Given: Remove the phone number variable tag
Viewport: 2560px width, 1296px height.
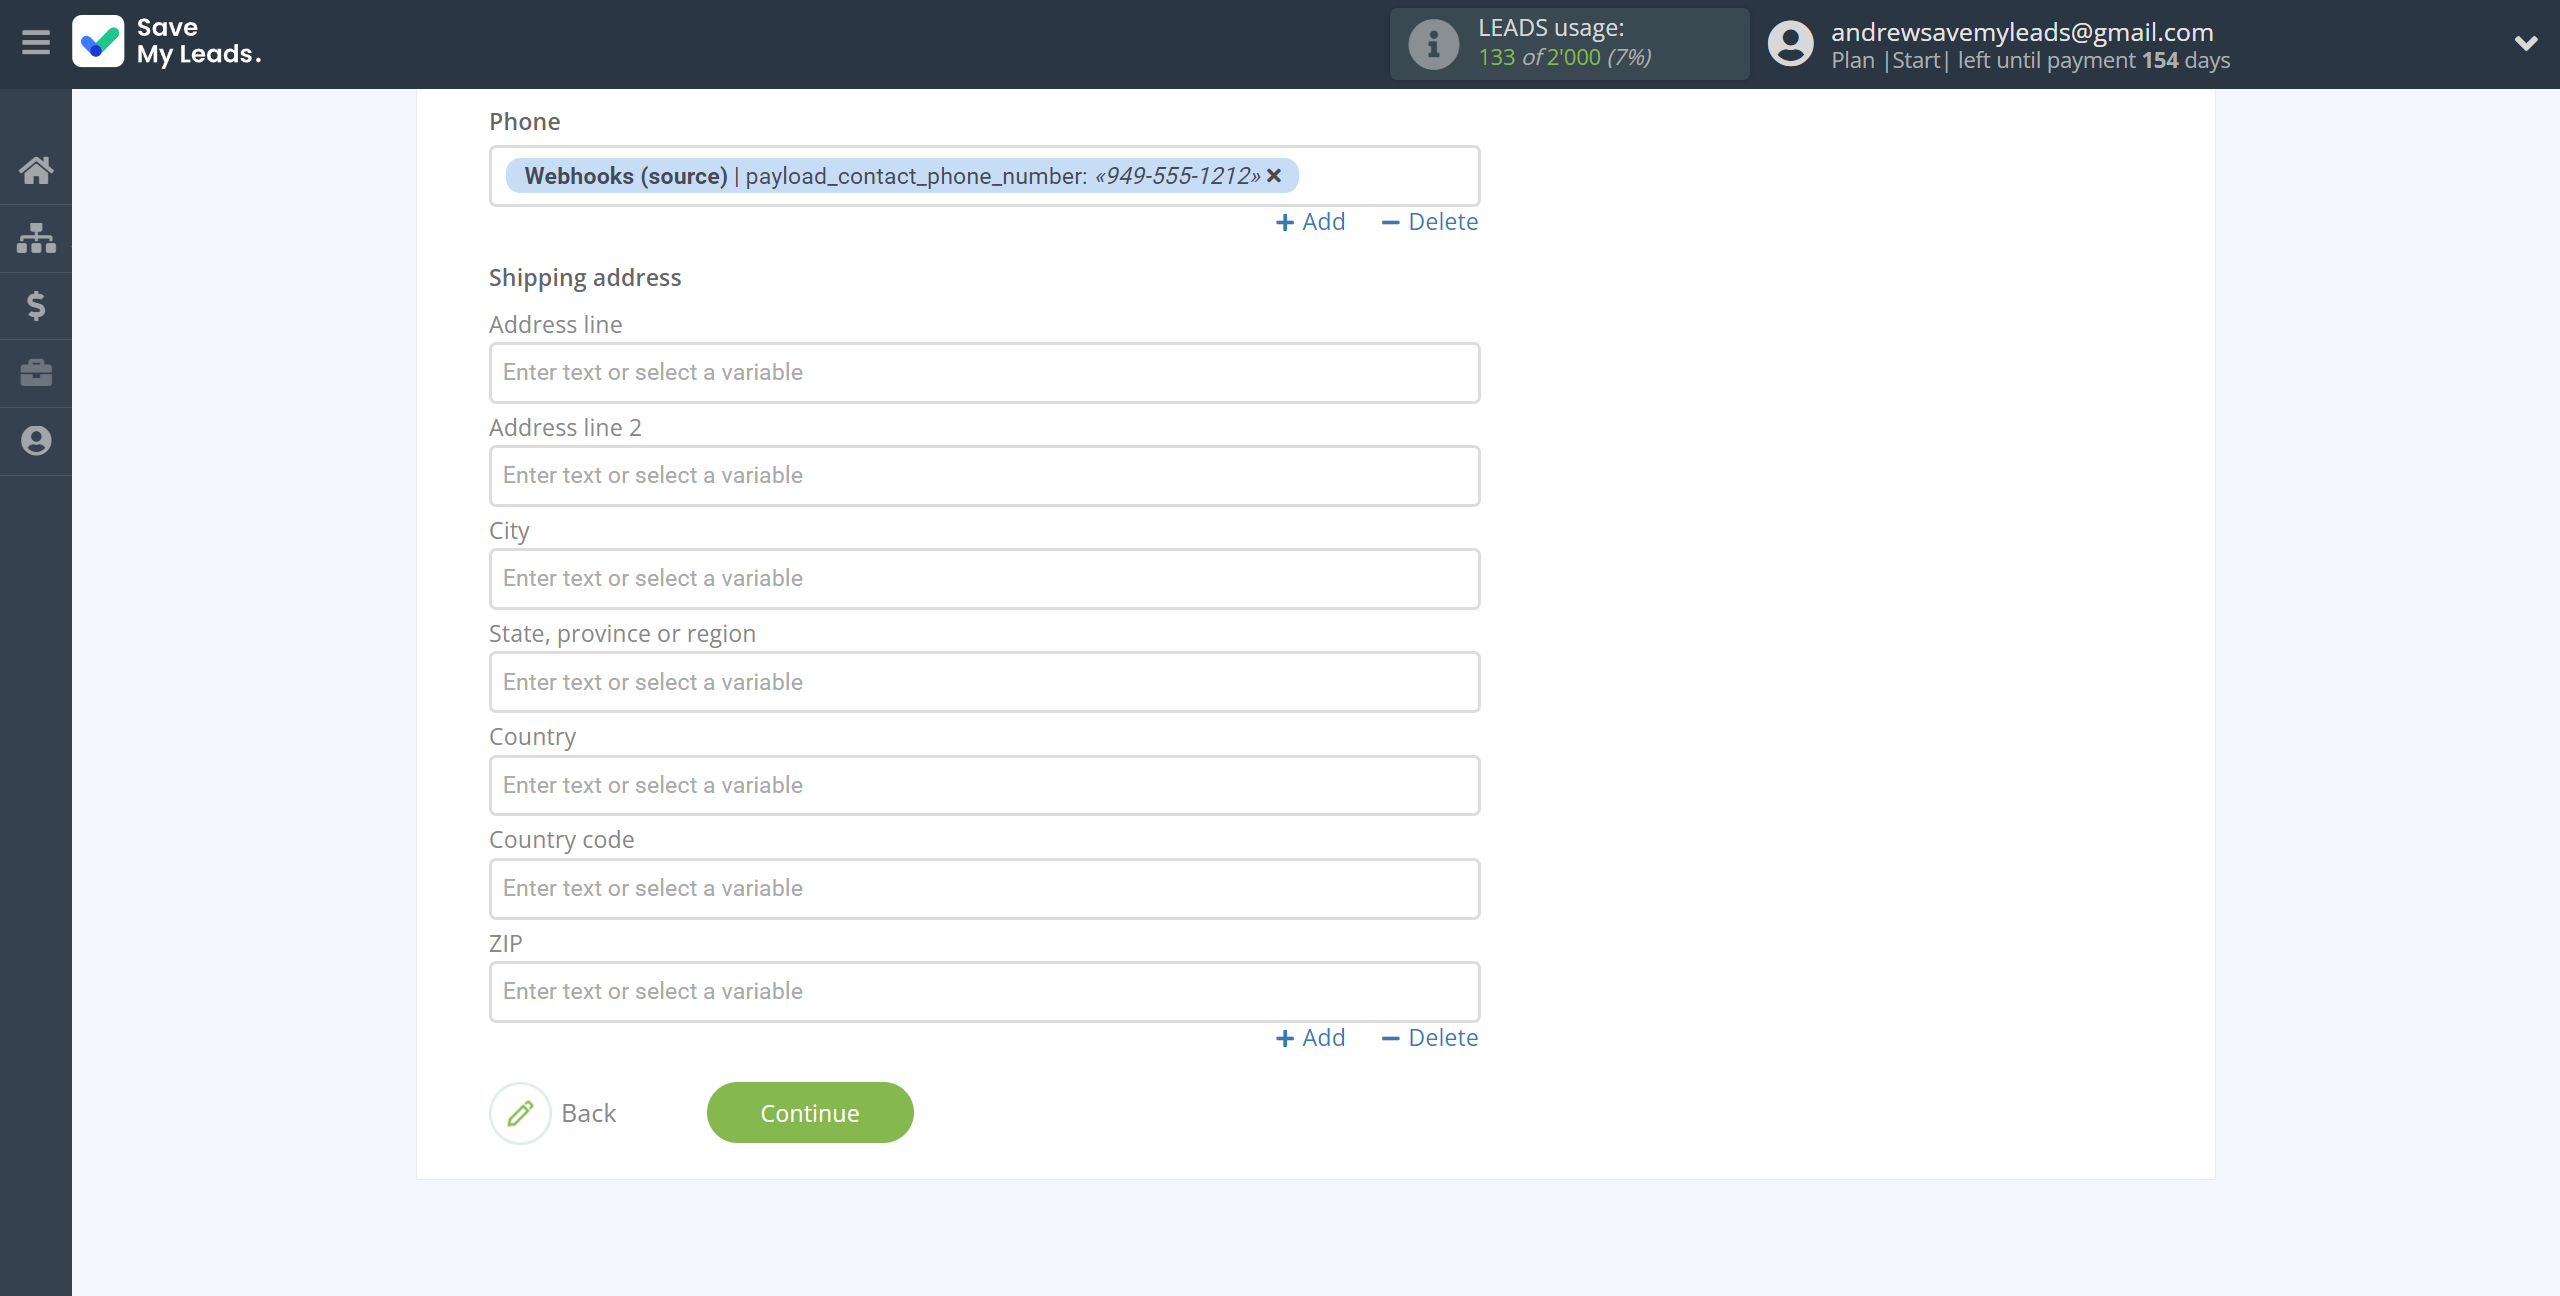Looking at the screenshot, I should pyautogui.click(x=1274, y=176).
